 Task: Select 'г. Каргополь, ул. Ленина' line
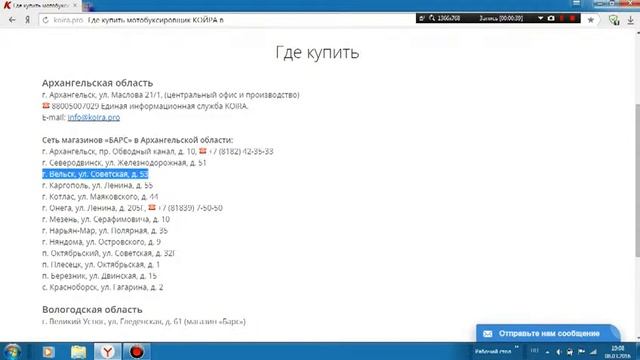coord(97,185)
